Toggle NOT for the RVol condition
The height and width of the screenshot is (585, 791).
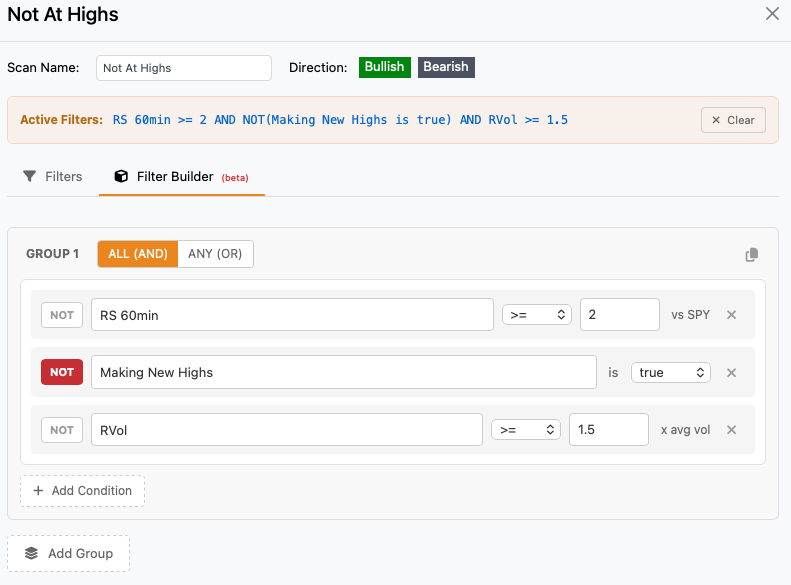(62, 430)
